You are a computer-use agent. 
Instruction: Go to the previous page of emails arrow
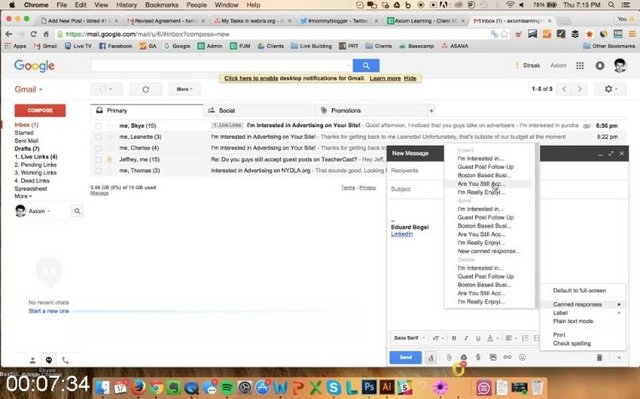(564, 89)
